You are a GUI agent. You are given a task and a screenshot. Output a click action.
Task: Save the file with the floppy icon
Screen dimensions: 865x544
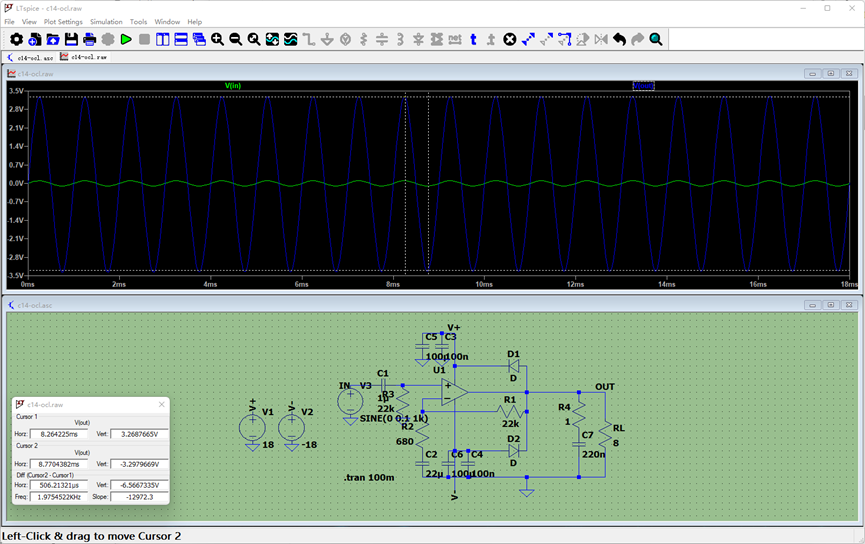point(71,39)
